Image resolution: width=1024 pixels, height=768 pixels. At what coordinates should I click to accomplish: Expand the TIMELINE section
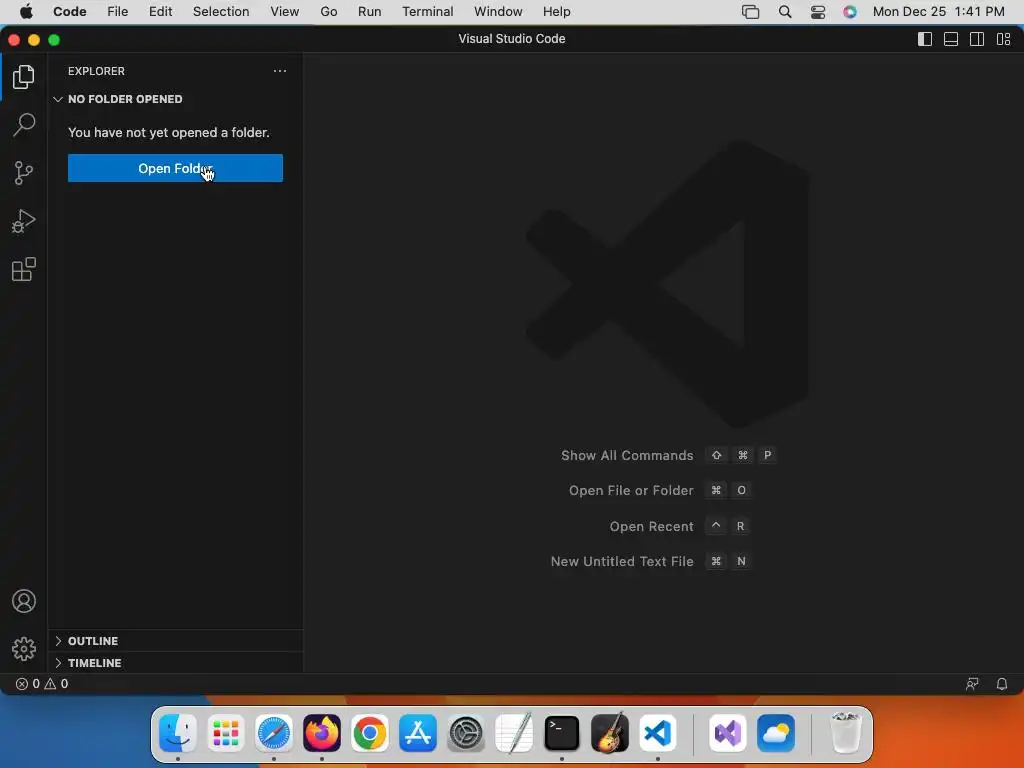(175, 663)
